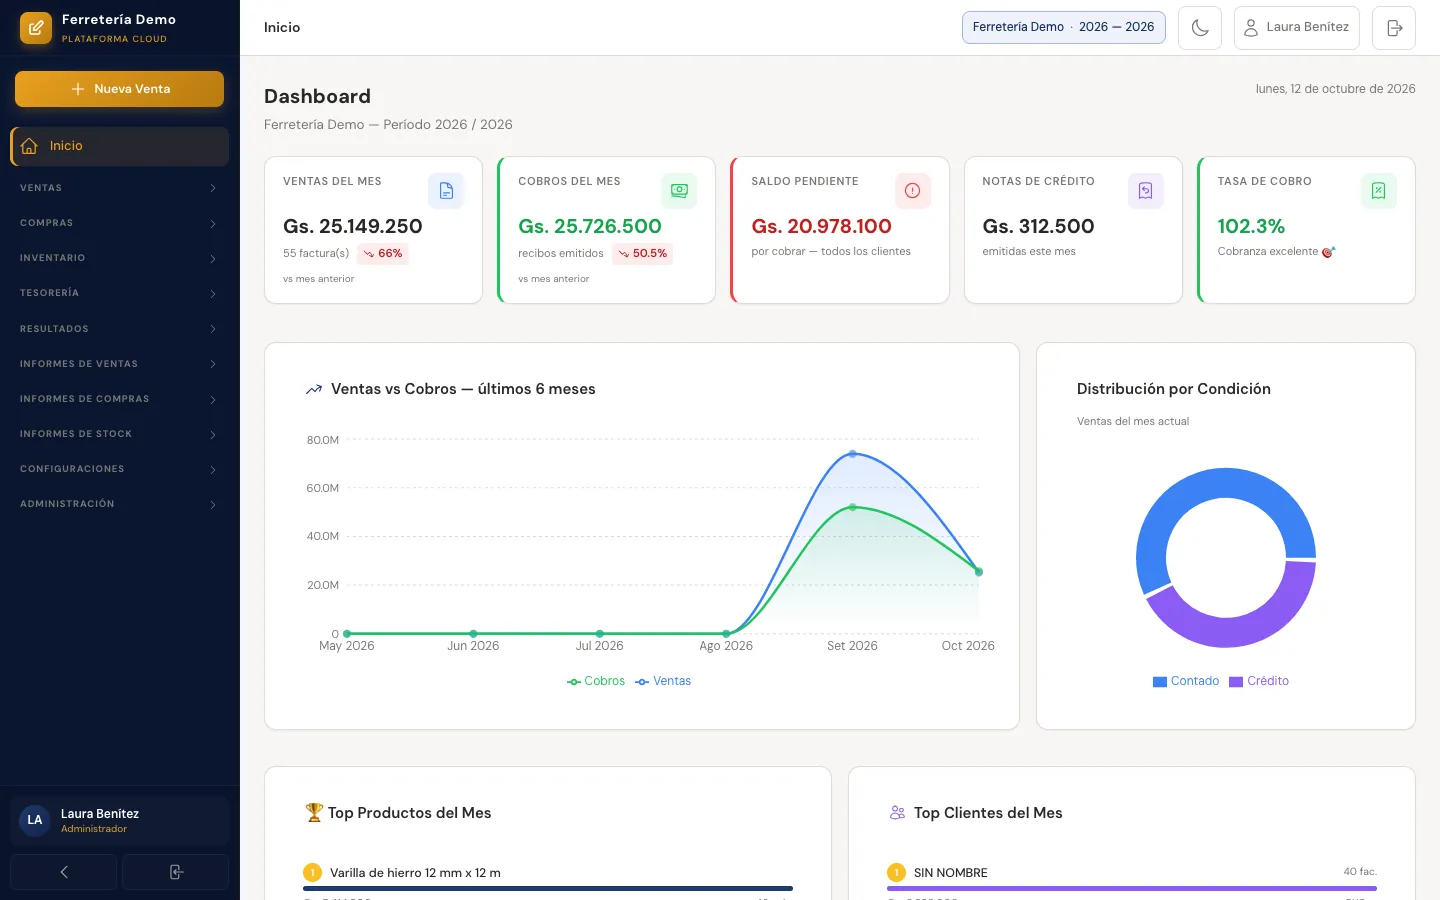
Task: Click the 66% trend badge
Action: (383, 254)
